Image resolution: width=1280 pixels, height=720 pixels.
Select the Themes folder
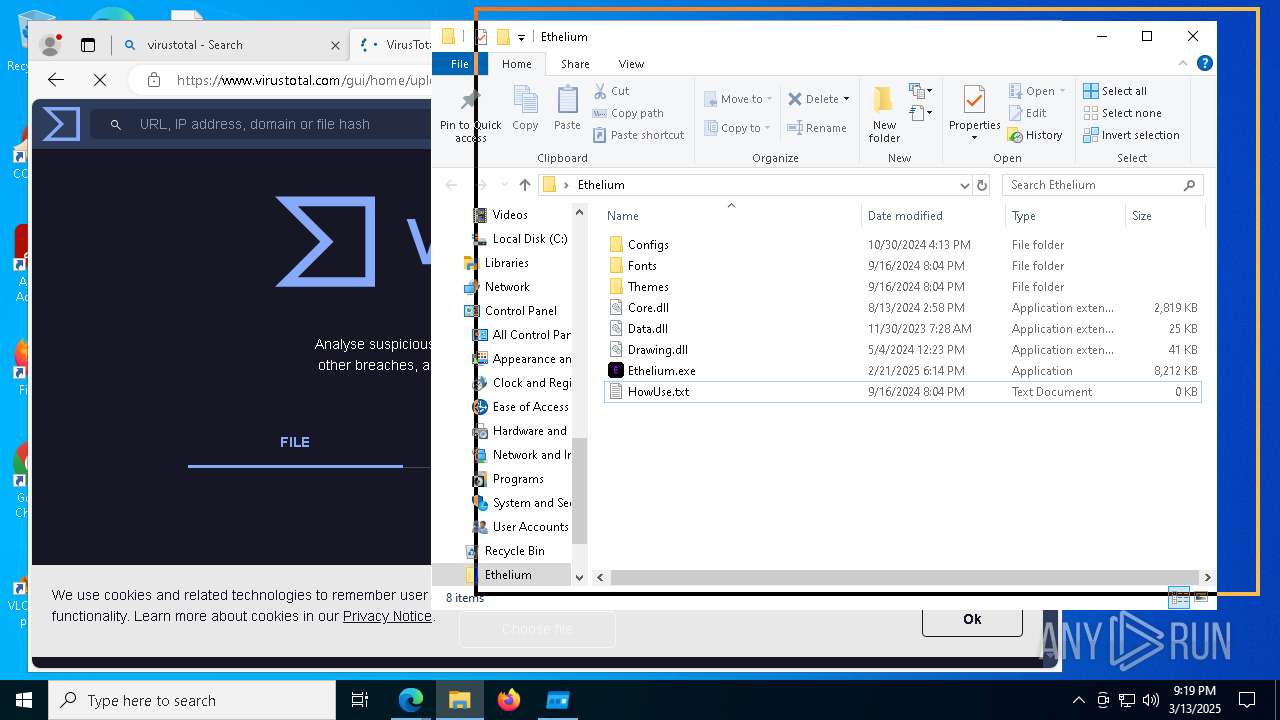coord(648,287)
